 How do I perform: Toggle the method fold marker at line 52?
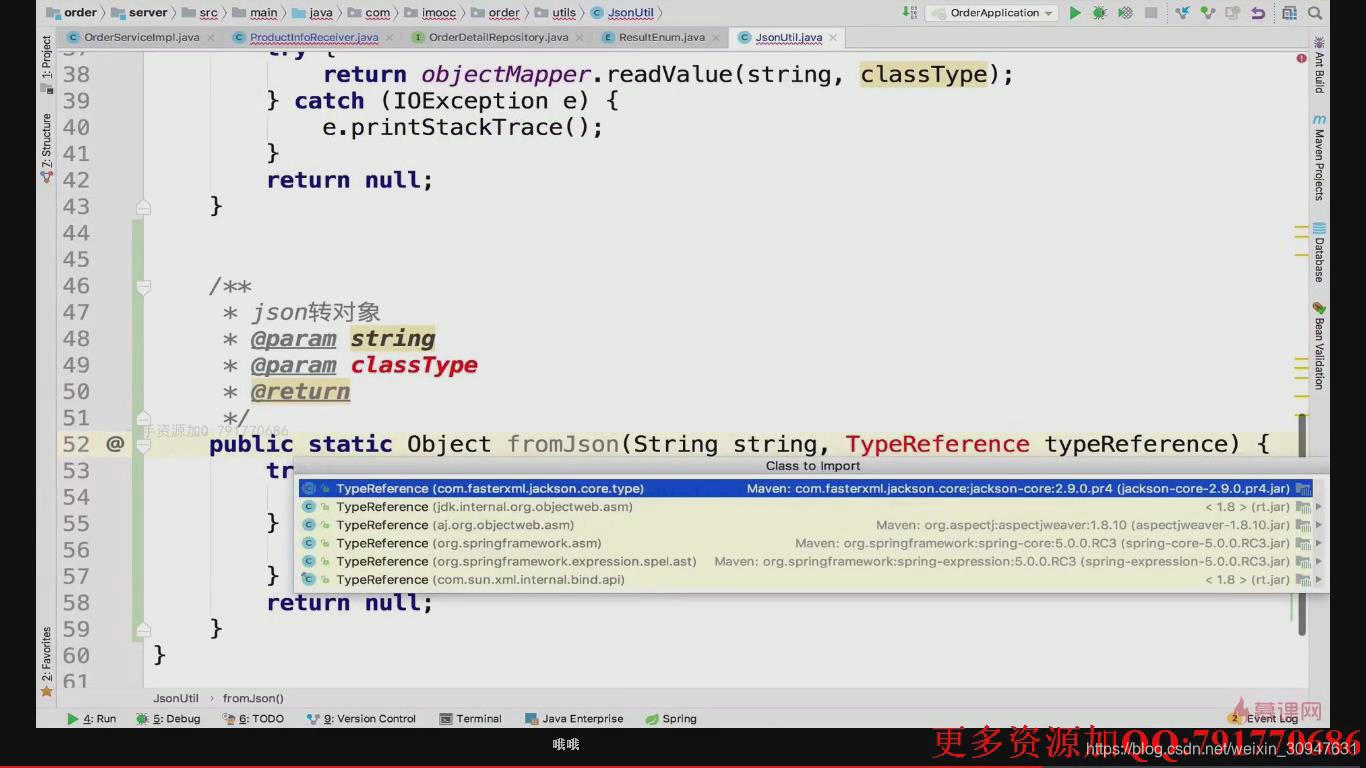click(x=143, y=444)
